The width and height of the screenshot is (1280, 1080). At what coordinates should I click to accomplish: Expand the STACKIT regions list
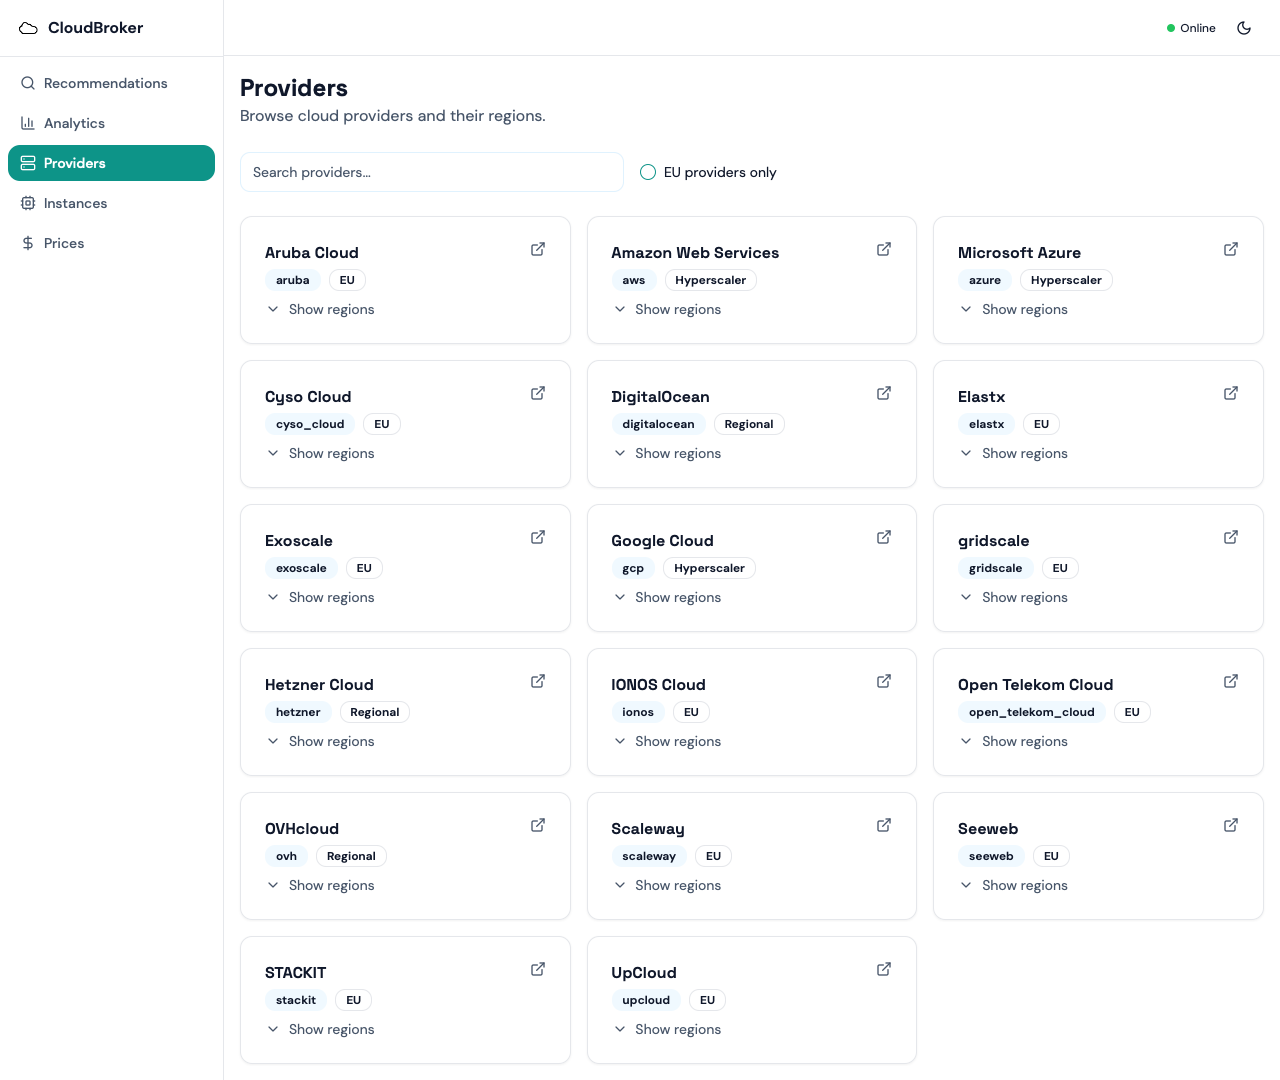(320, 1029)
